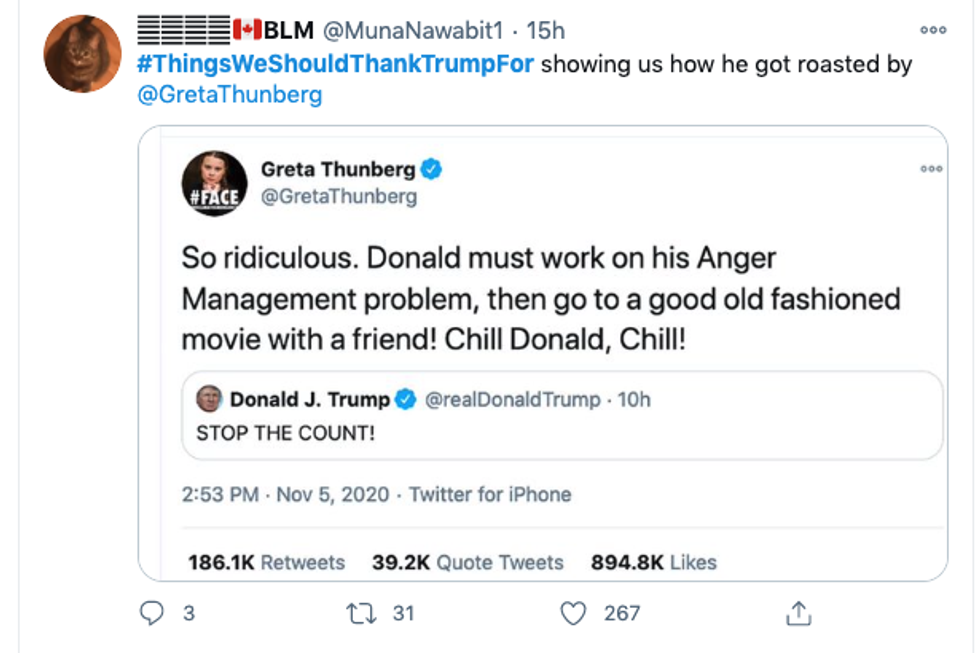Viewport: 980px width, 653px height.
Task: Retweet this tweet via the arrows icon
Action: point(358,613)
